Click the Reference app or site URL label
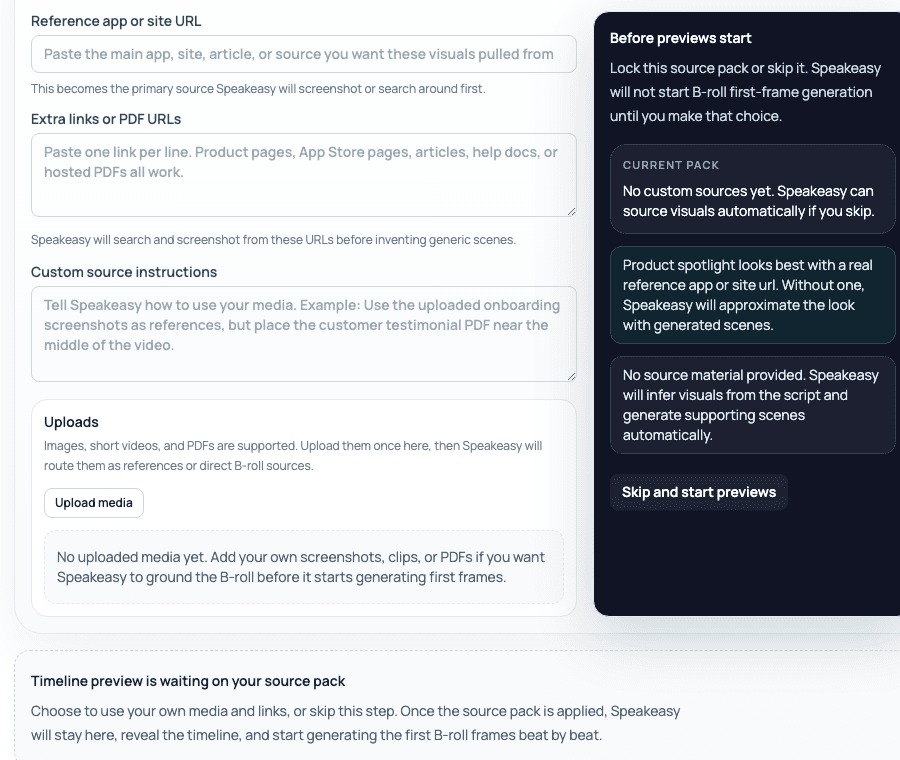 (116, 21)
